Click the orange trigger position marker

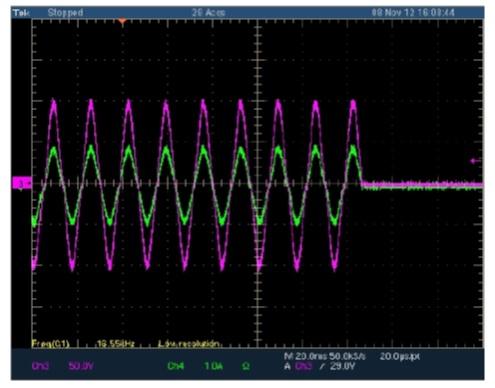(122, 22)
